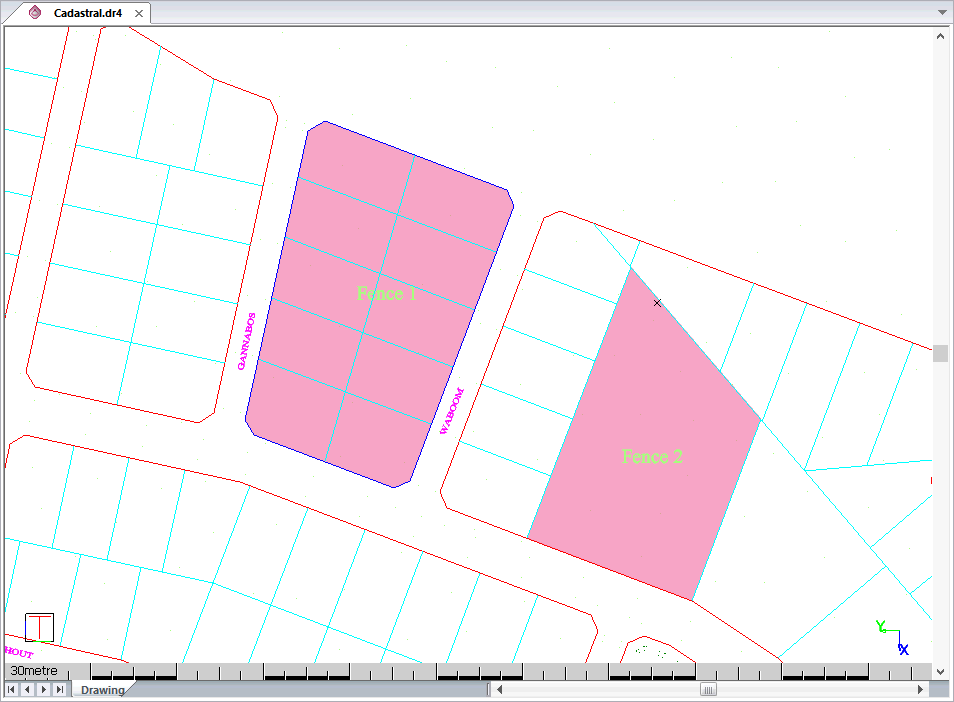Click the horizontal scrollbar left arrow
This screenshot has height=702, width=954.
click(503, 690)
